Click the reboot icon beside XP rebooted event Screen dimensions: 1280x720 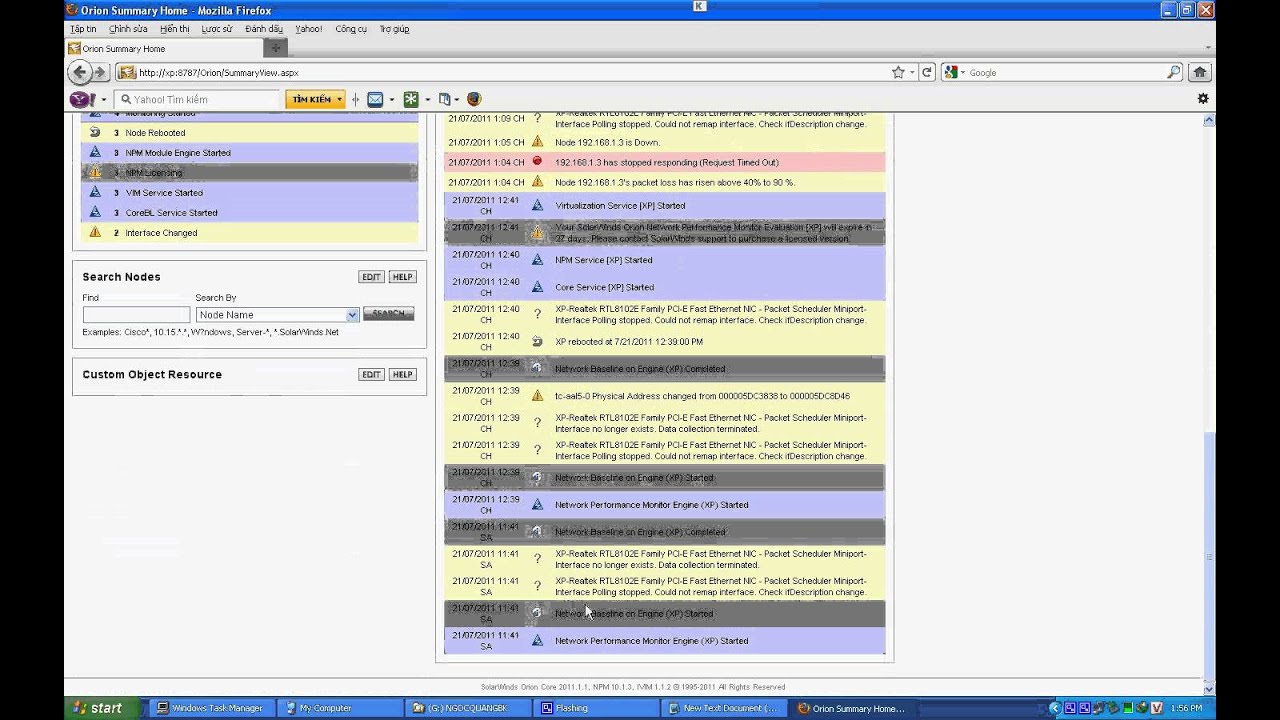[x=537, y=341]
